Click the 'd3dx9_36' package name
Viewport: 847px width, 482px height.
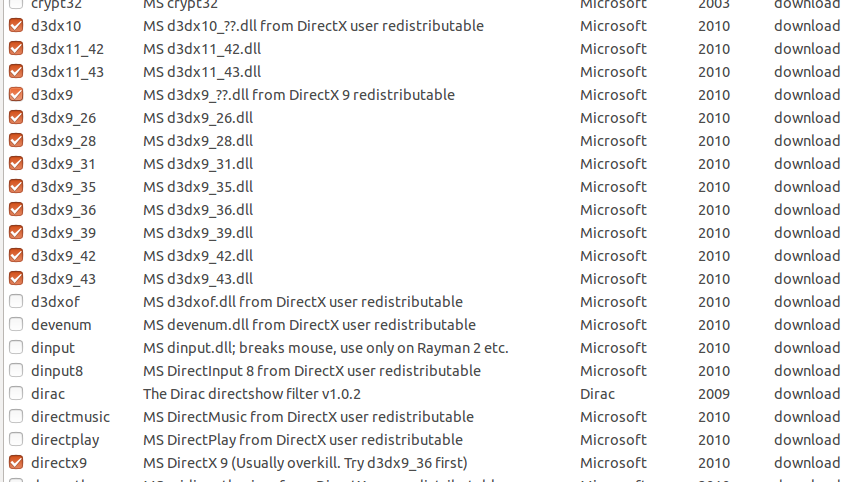[64, 210]
